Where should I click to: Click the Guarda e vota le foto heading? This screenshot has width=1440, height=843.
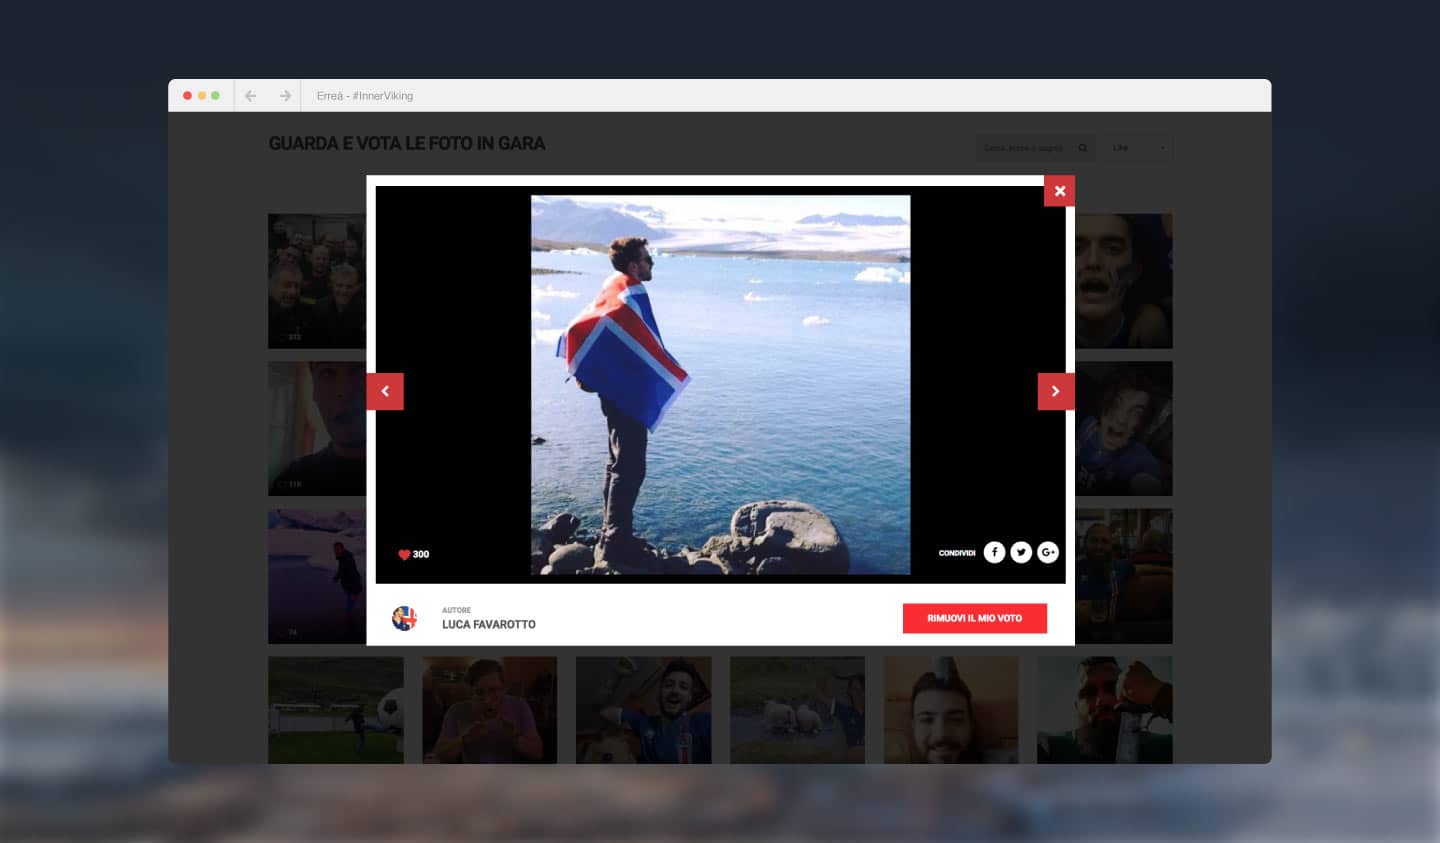(x=407, y=144)
